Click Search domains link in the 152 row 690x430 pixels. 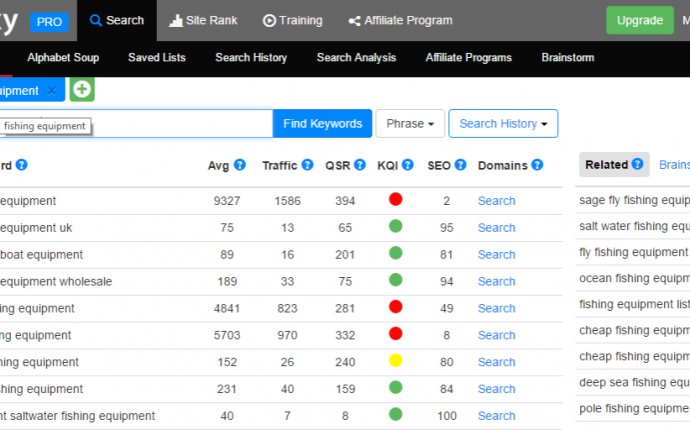(x=496, y=362)
